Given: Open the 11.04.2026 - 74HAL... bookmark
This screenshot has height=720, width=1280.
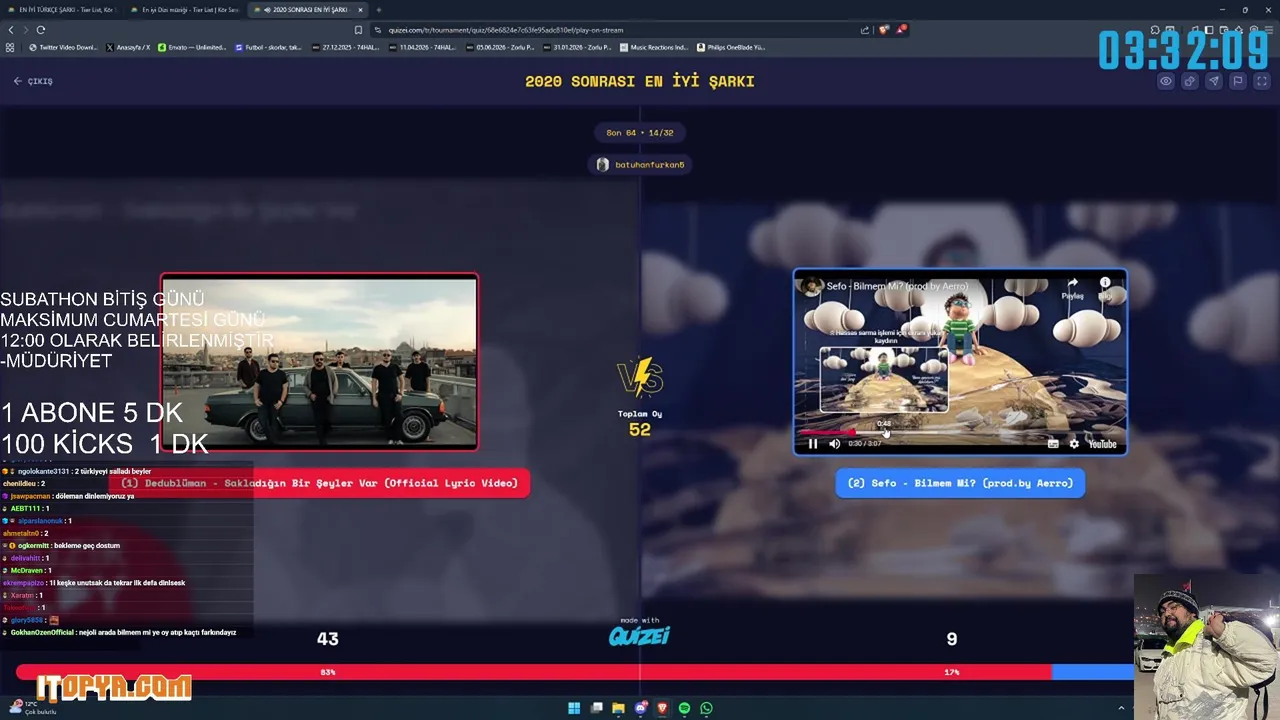Looking at the screenshot, I should (x=423, y=47).
